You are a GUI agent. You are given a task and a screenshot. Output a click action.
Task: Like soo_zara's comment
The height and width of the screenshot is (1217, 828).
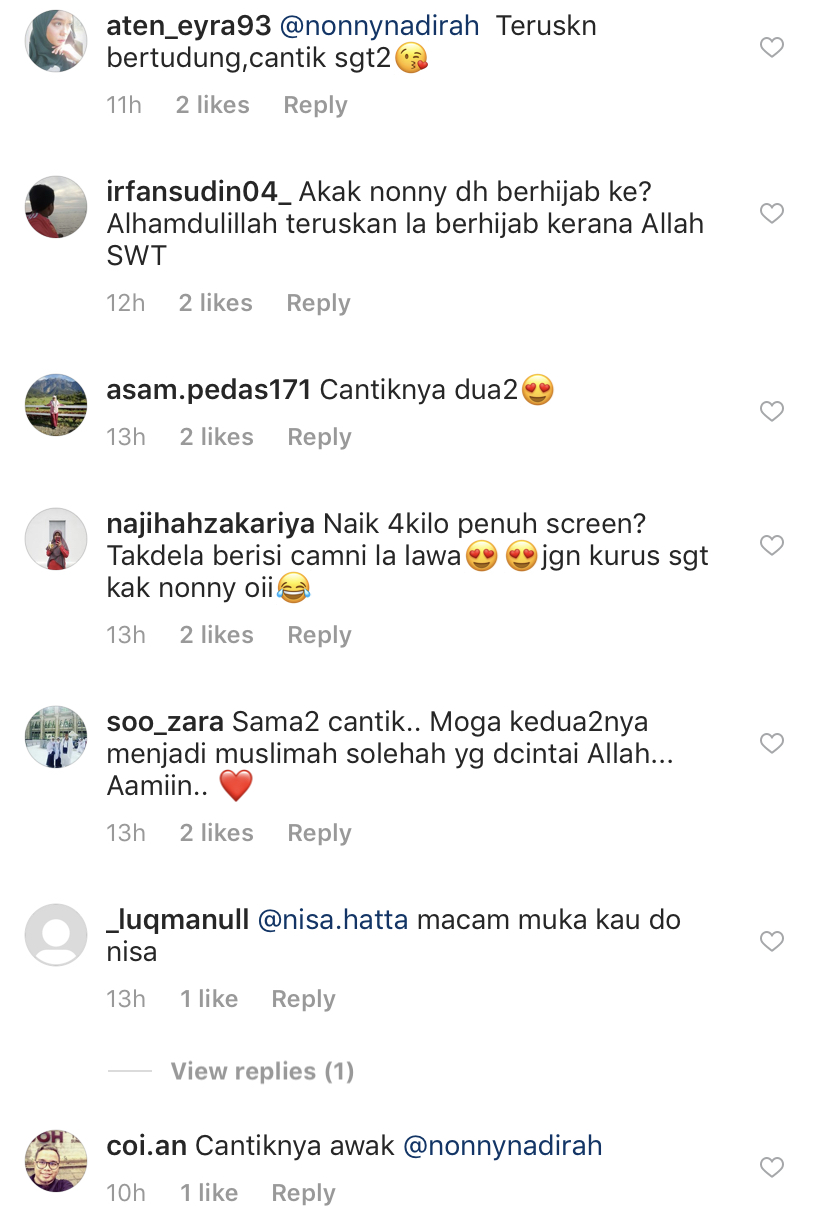(772, 743)
